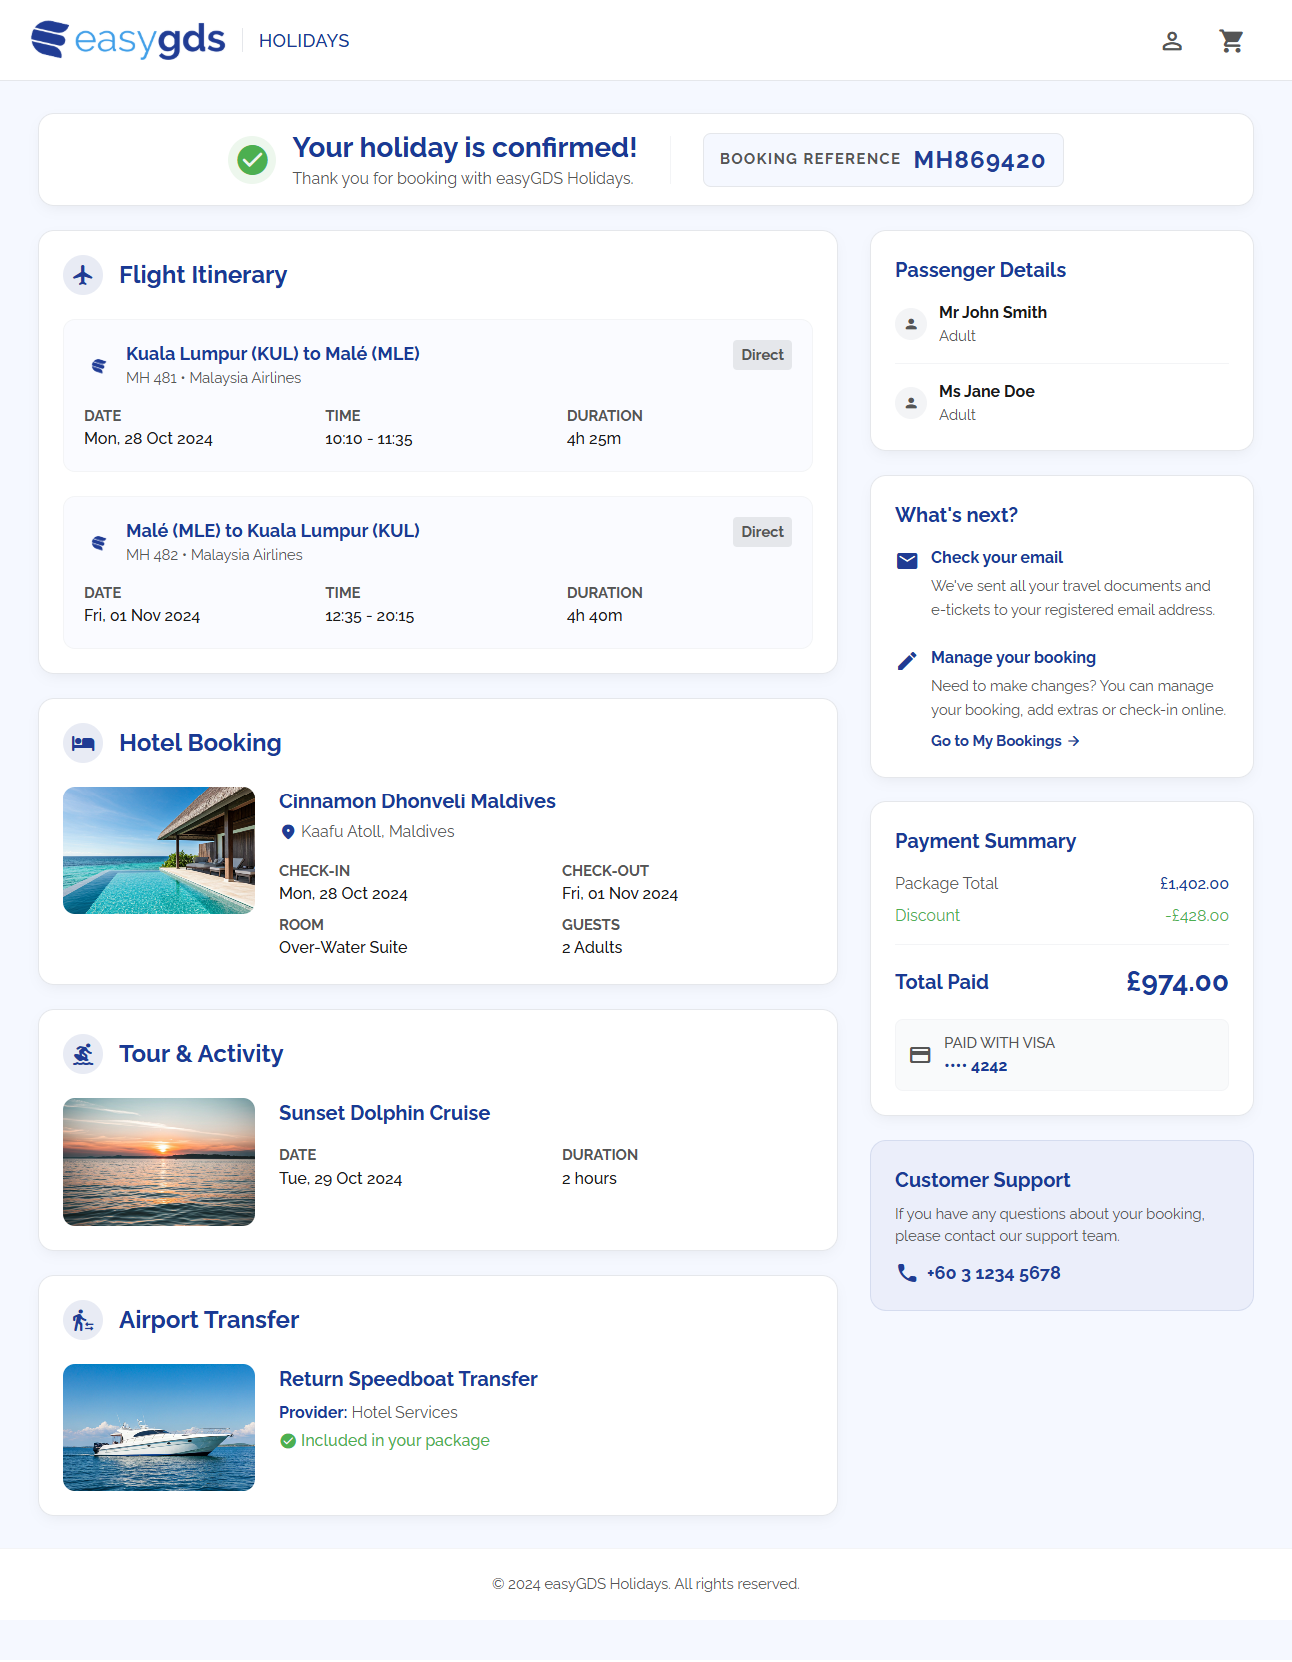Open the shopping cart icon
The height and width of the screenshot is (1662, 1292).
pyautogui.click(x=1231, y=41)
